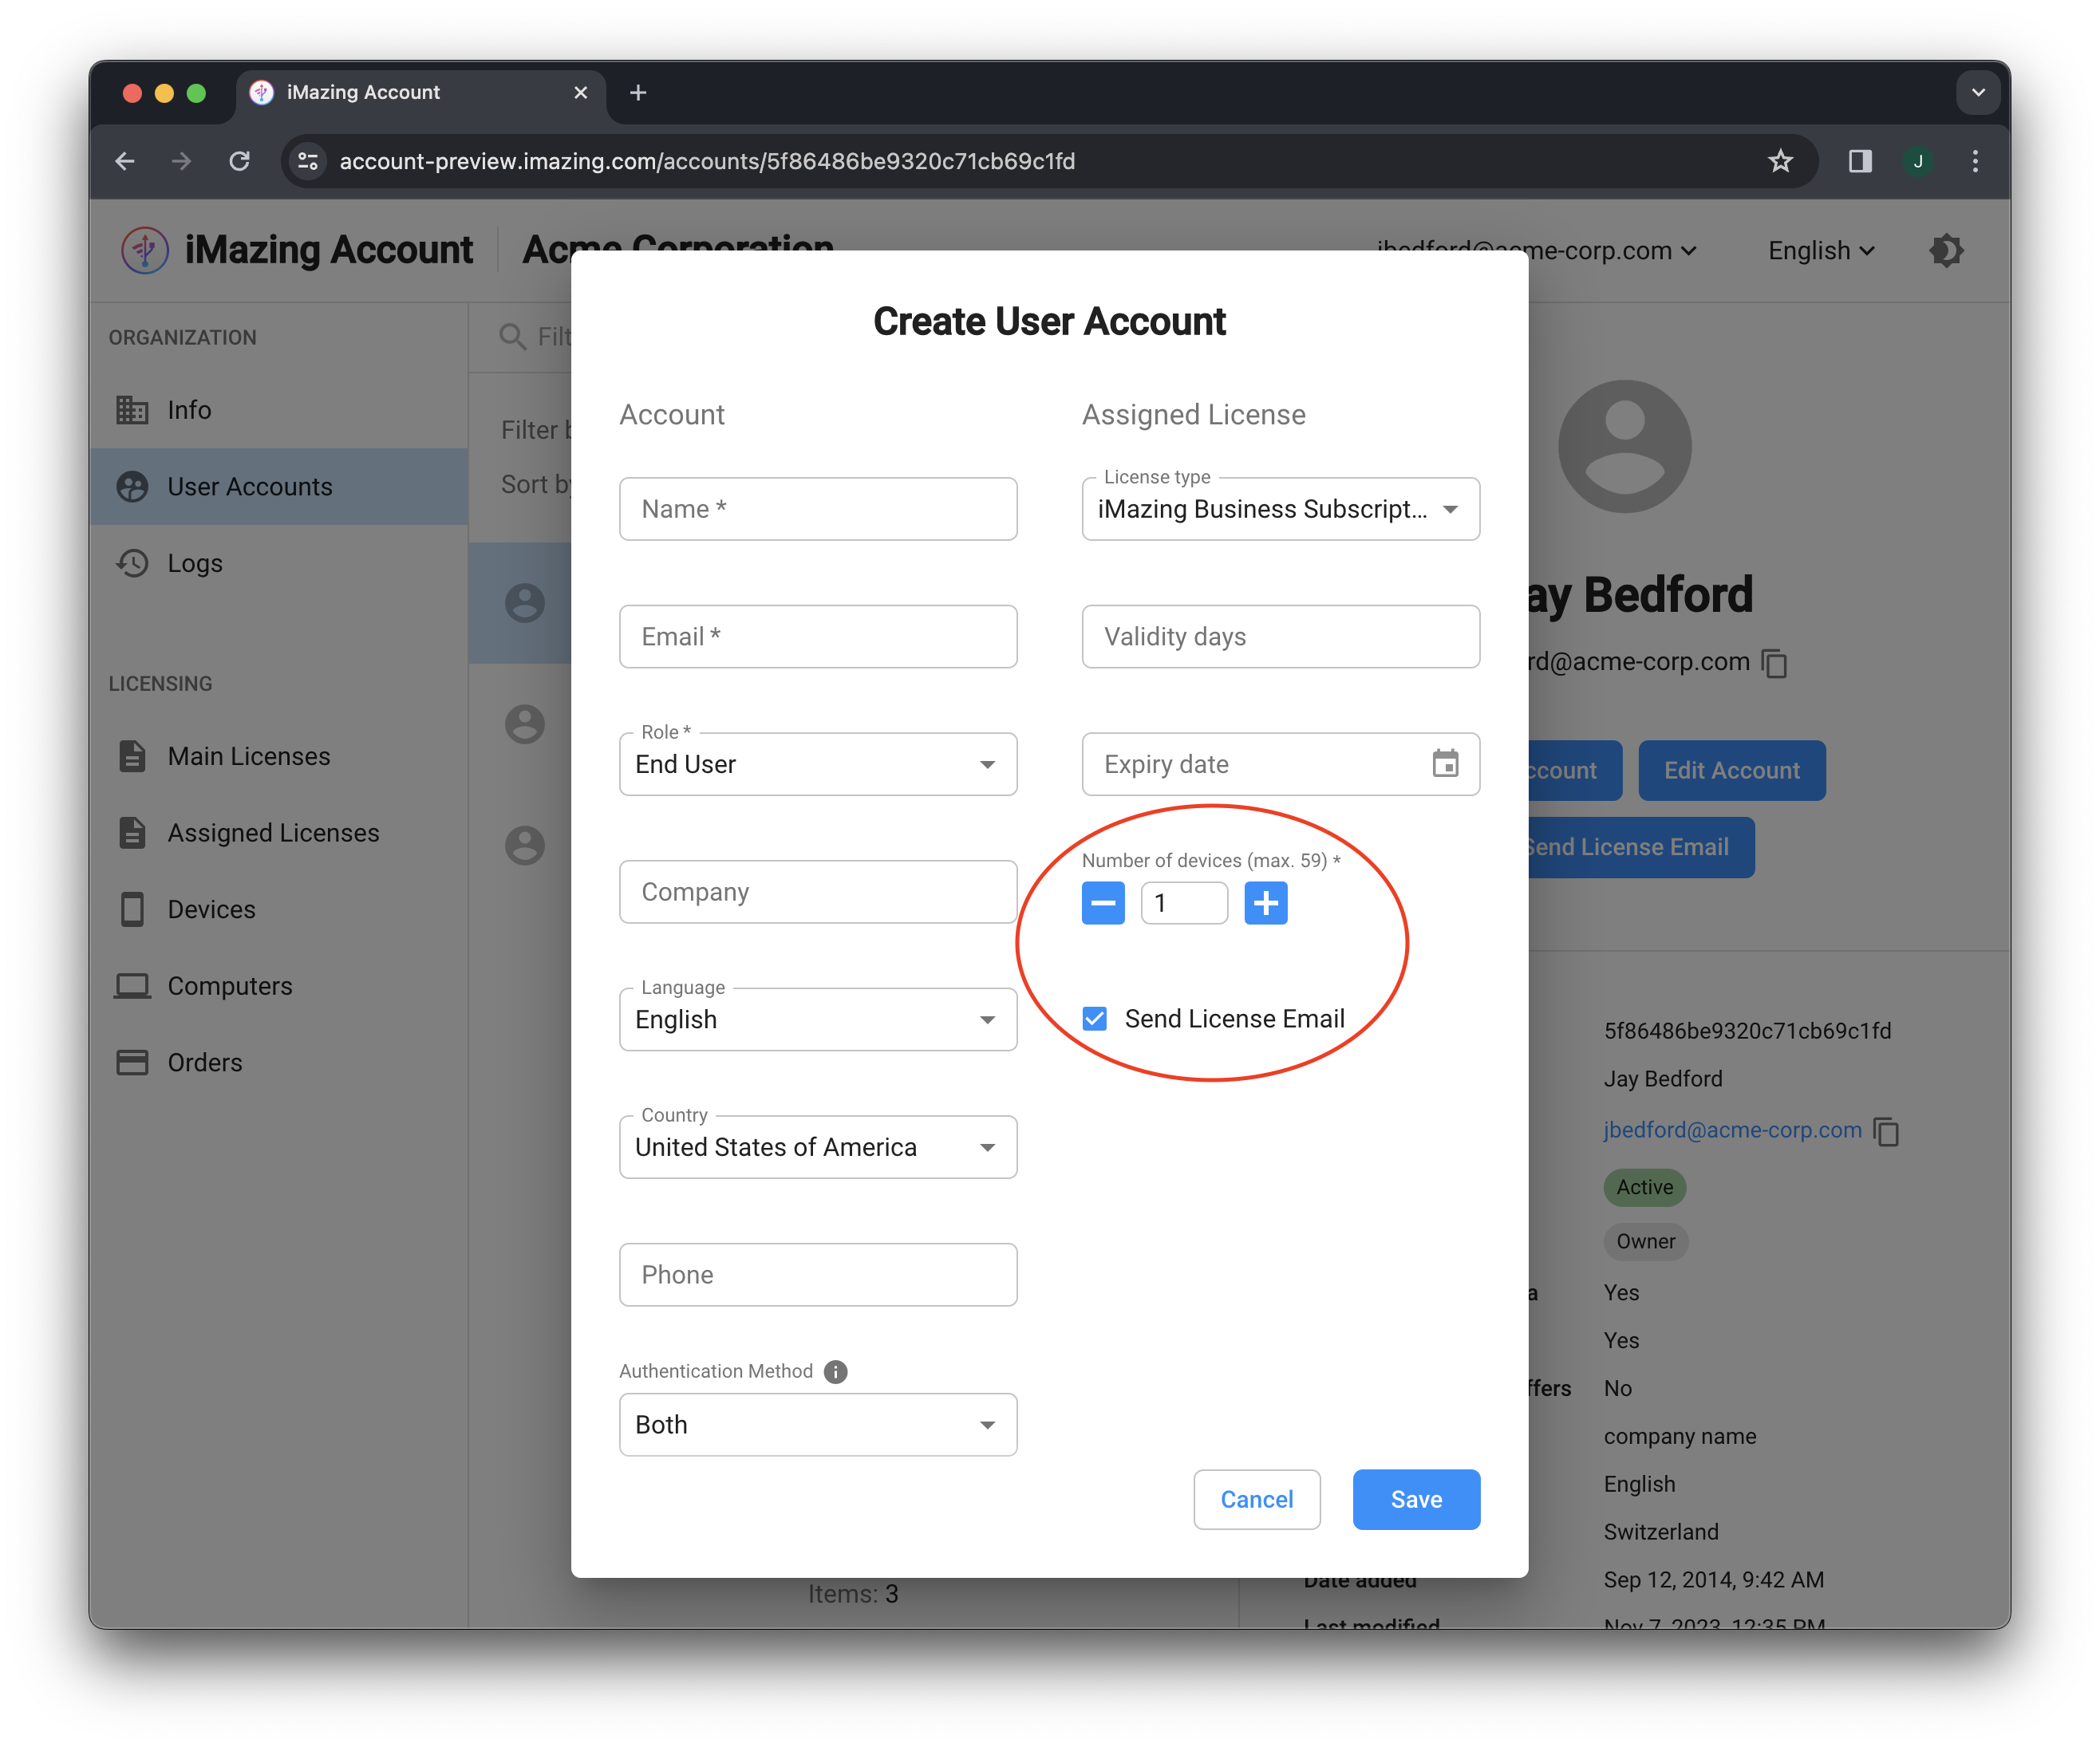The width and height of the screenshot is (2100, 1747).
Task: Click the account ID 5f86486be9320c71cb69c1fd
Action: click(1747, 1031)
